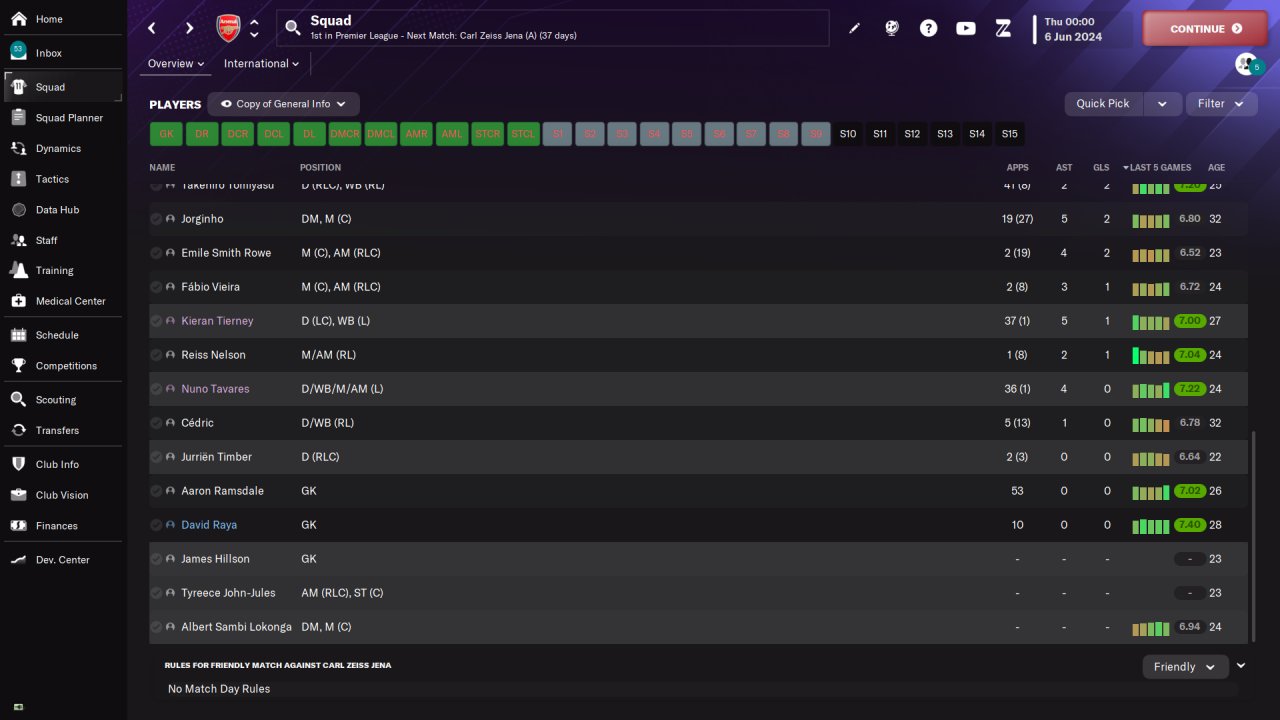Select the checkbox beside Reiss Nelson
This screenshot has height=720, width=1280.
click(156, 355)
